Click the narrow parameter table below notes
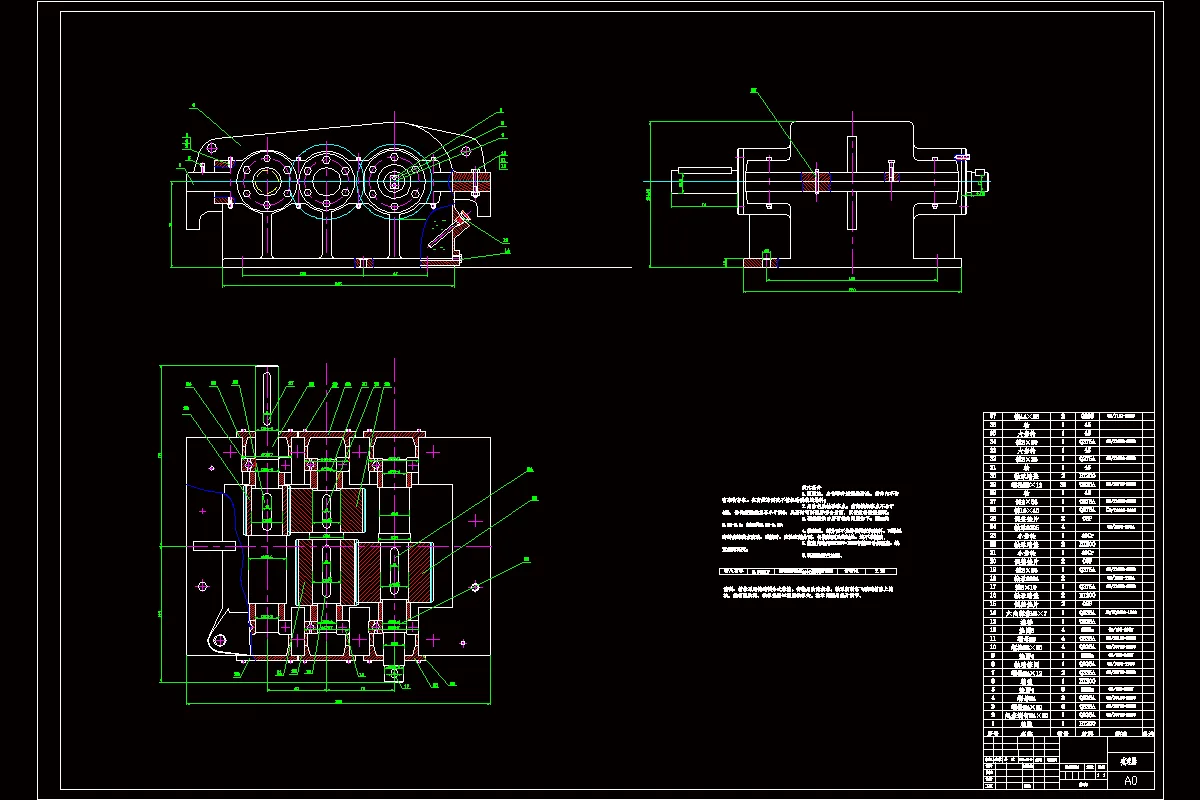This screenshot has width=1200, height=800. 808,572
